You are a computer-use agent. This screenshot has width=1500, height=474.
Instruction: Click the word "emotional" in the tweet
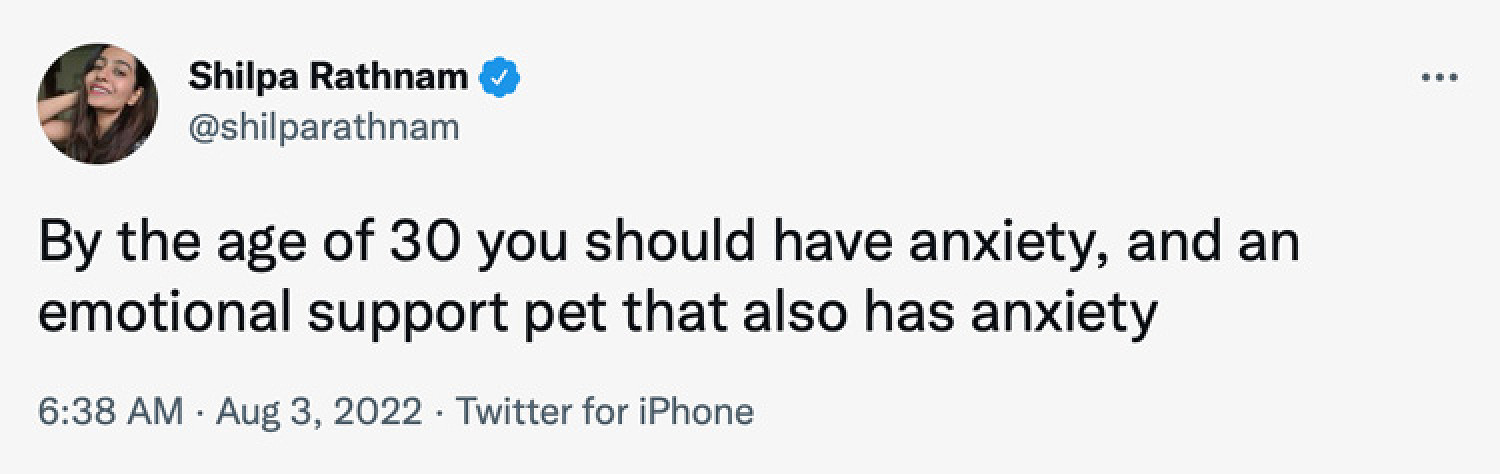170,313
